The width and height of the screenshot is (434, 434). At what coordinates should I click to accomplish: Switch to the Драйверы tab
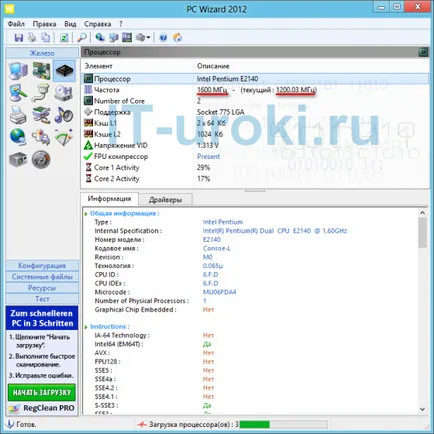(x=165, y=200)
